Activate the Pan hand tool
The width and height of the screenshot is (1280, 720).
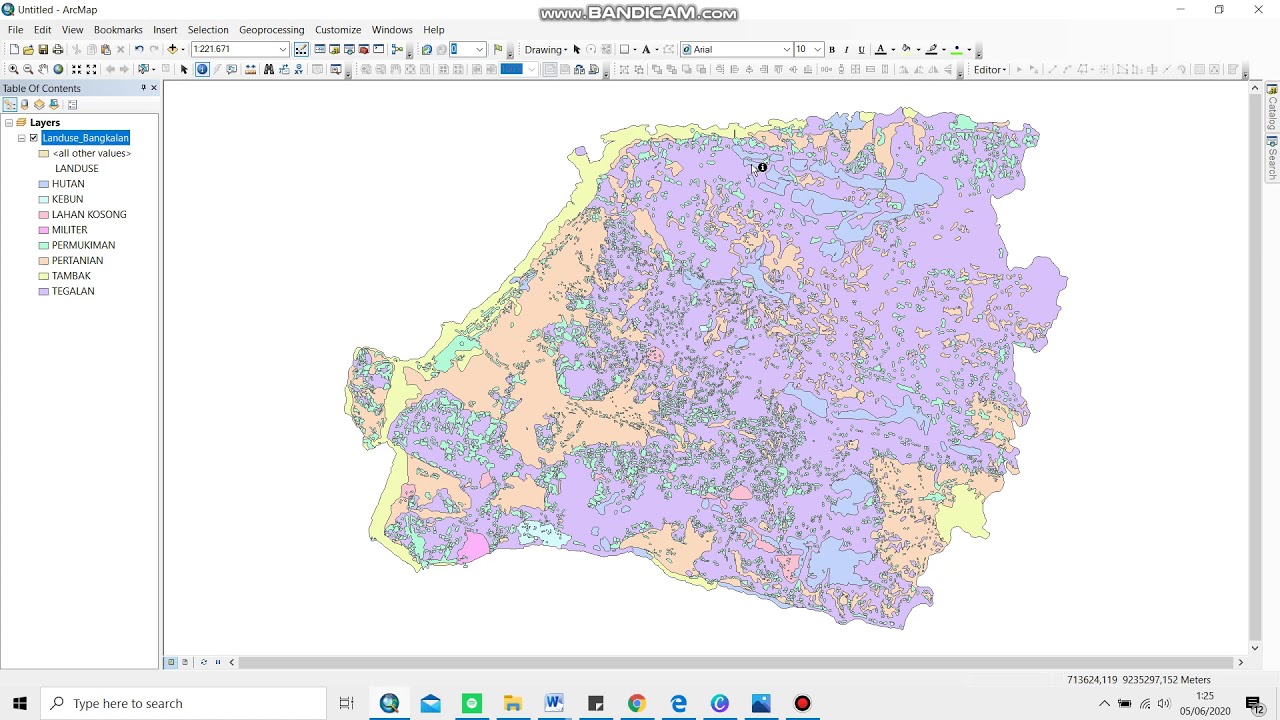(43, 69)
